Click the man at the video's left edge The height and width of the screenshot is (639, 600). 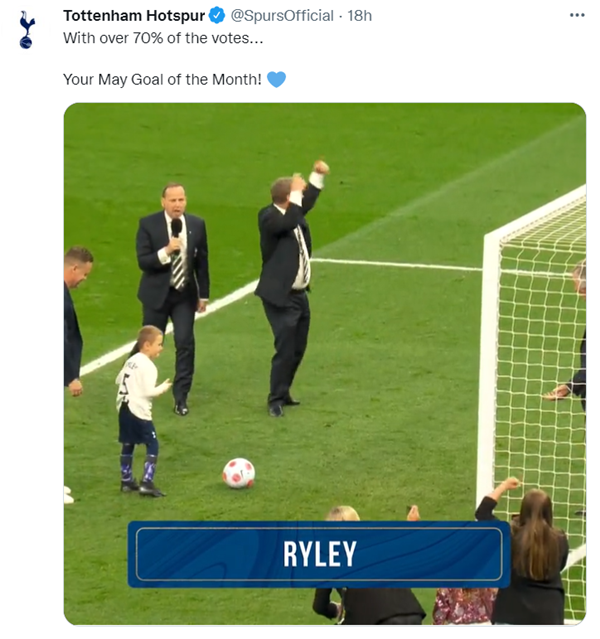76,322
